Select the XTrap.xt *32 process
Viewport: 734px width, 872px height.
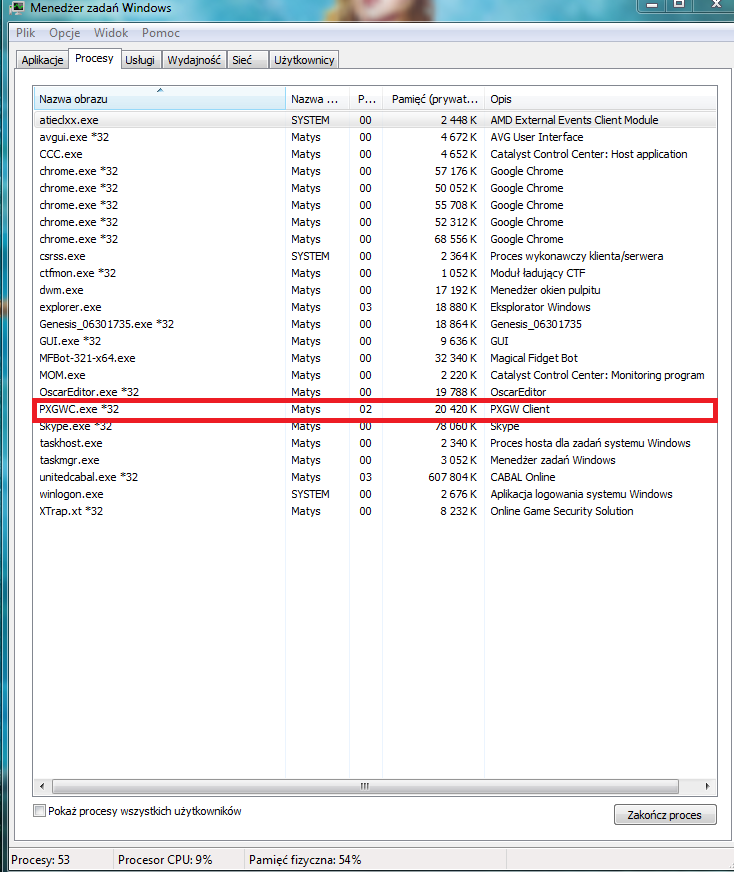(x=375, y=511)
